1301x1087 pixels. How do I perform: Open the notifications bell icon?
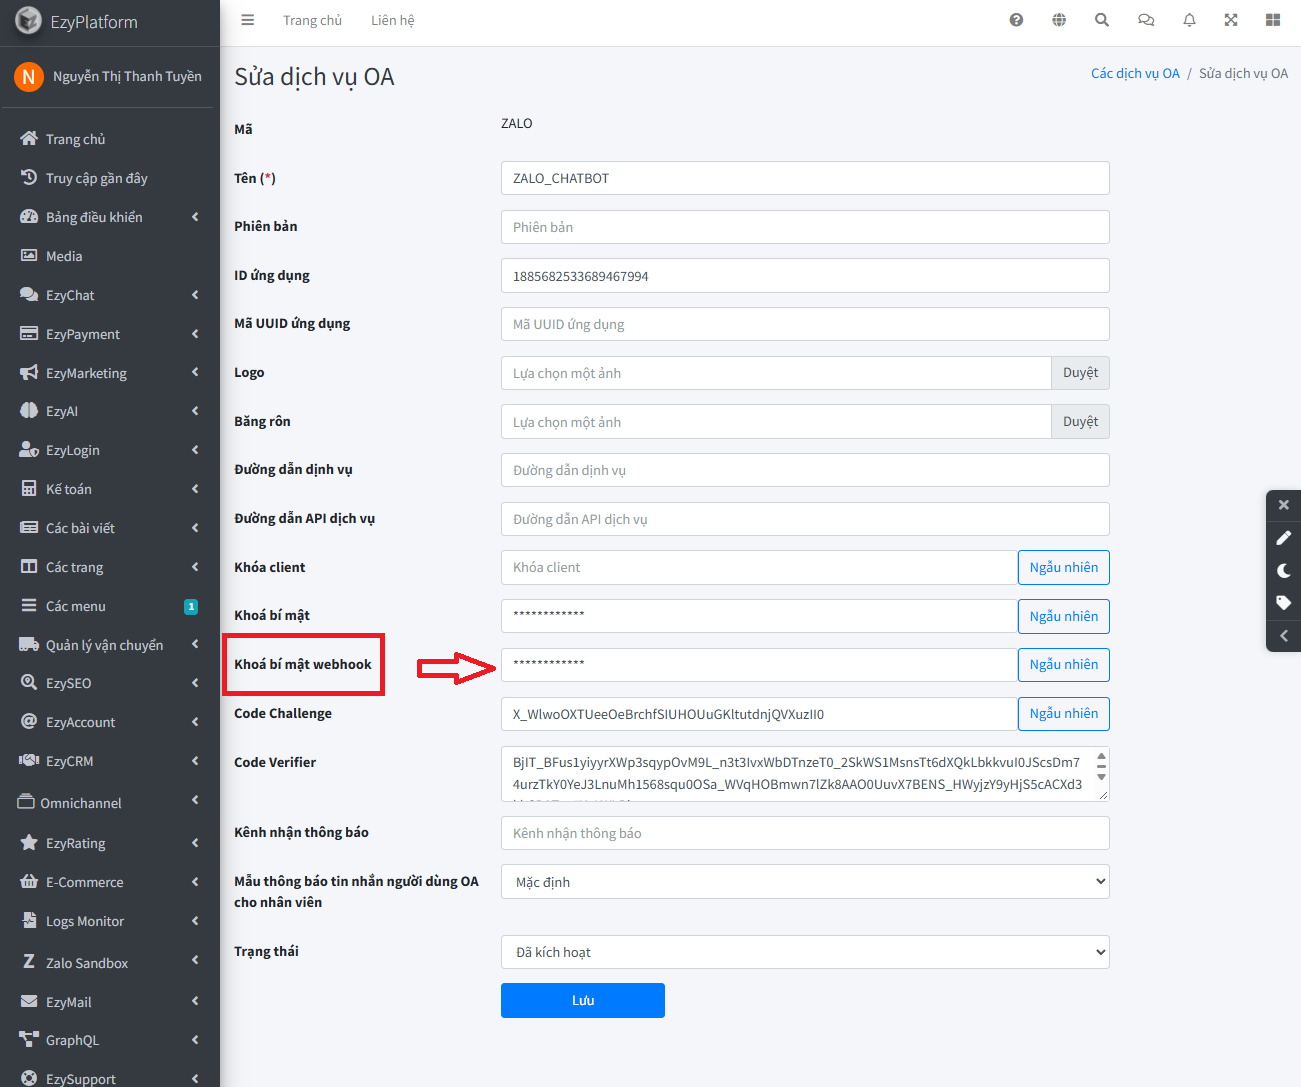pos(1189,20)
